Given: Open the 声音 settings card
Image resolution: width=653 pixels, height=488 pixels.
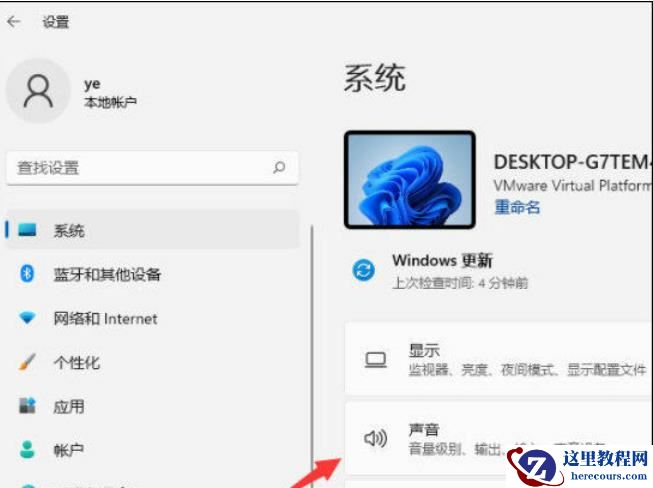Looking at the screenshot, I should point(499,438).
